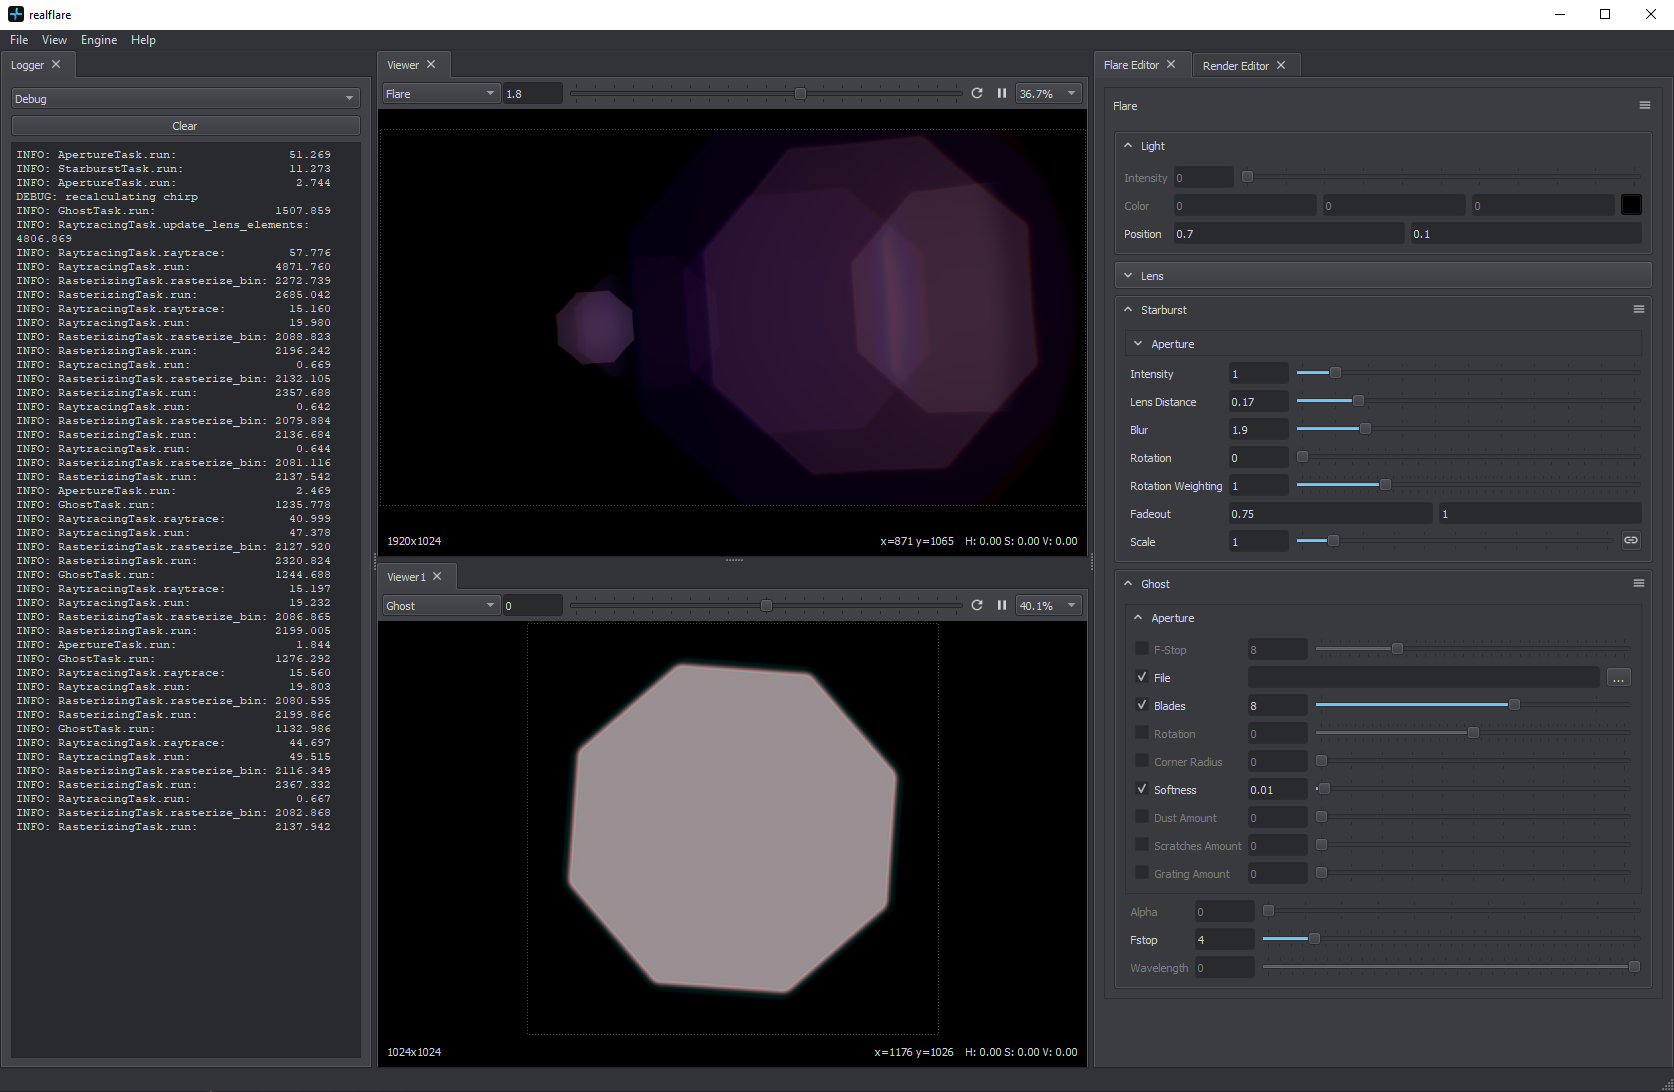Browse for aperture file with ellipsis button
Image resolution: width=1674 pixels, height=1092 pixels.
[x=1618, y=678]
